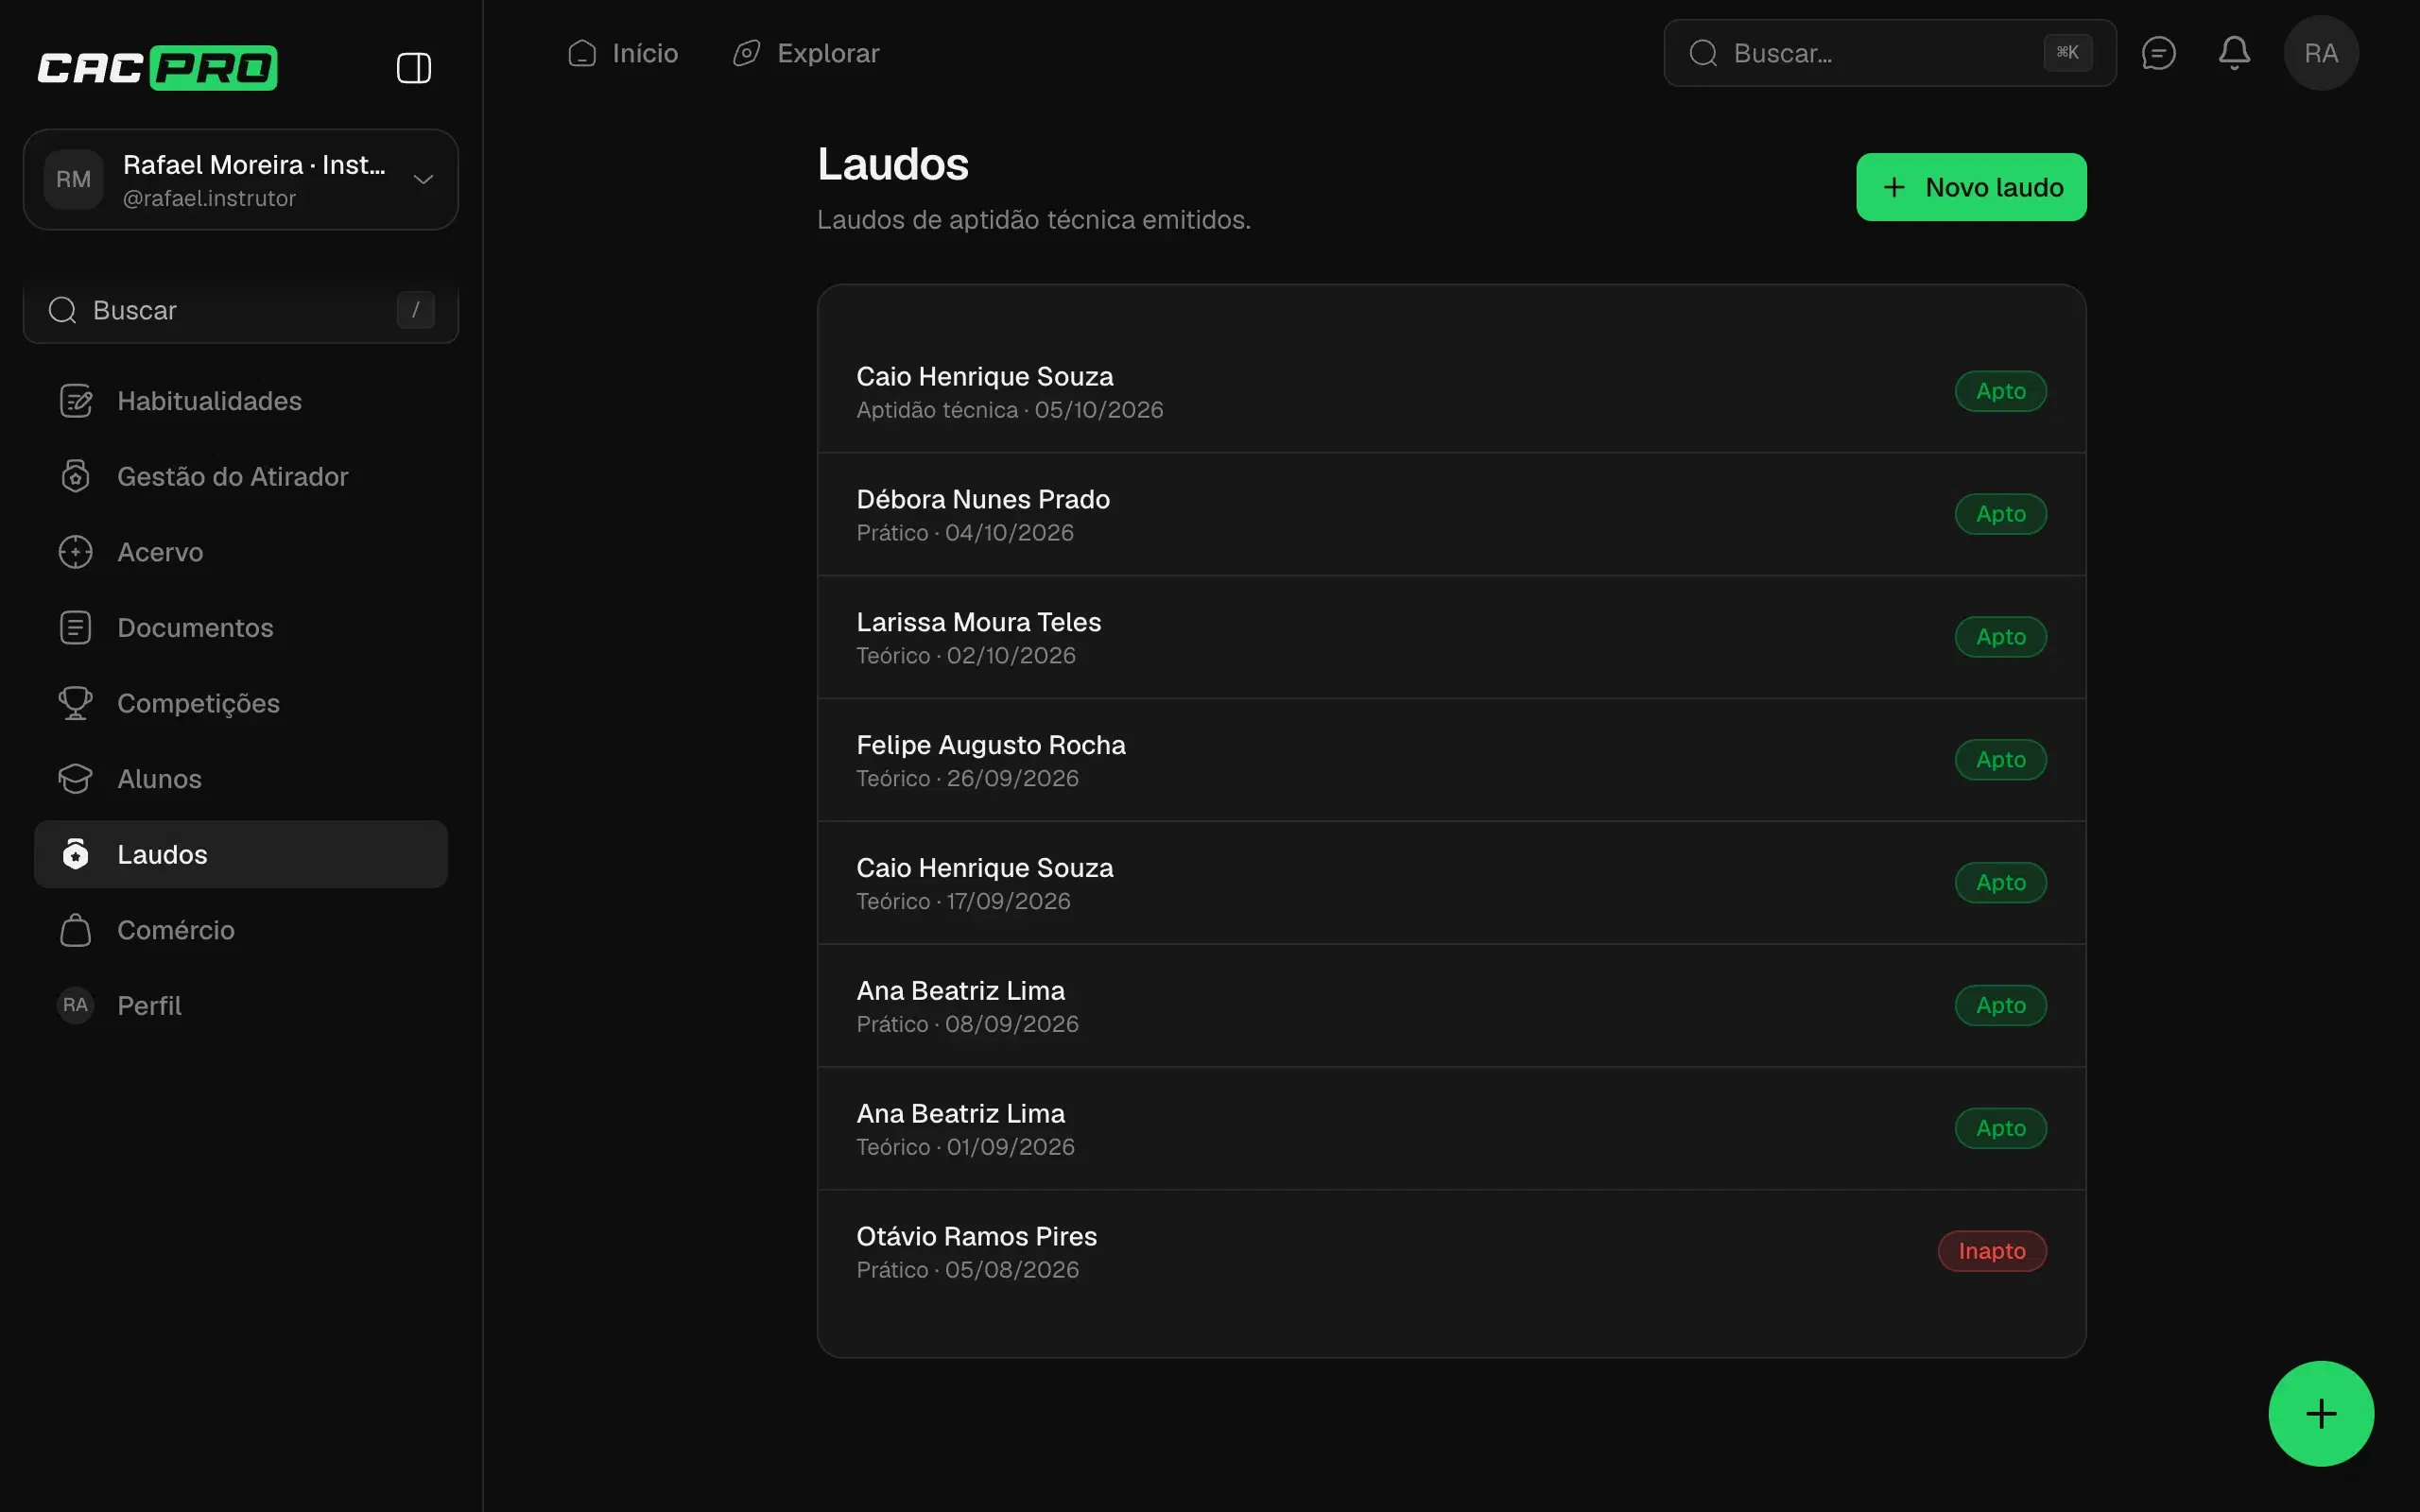The height and width of the screenshot is (1512, 2420).
Task: Click the Apto badge for Larissa Moura Teles
Action: [2000, 637]
